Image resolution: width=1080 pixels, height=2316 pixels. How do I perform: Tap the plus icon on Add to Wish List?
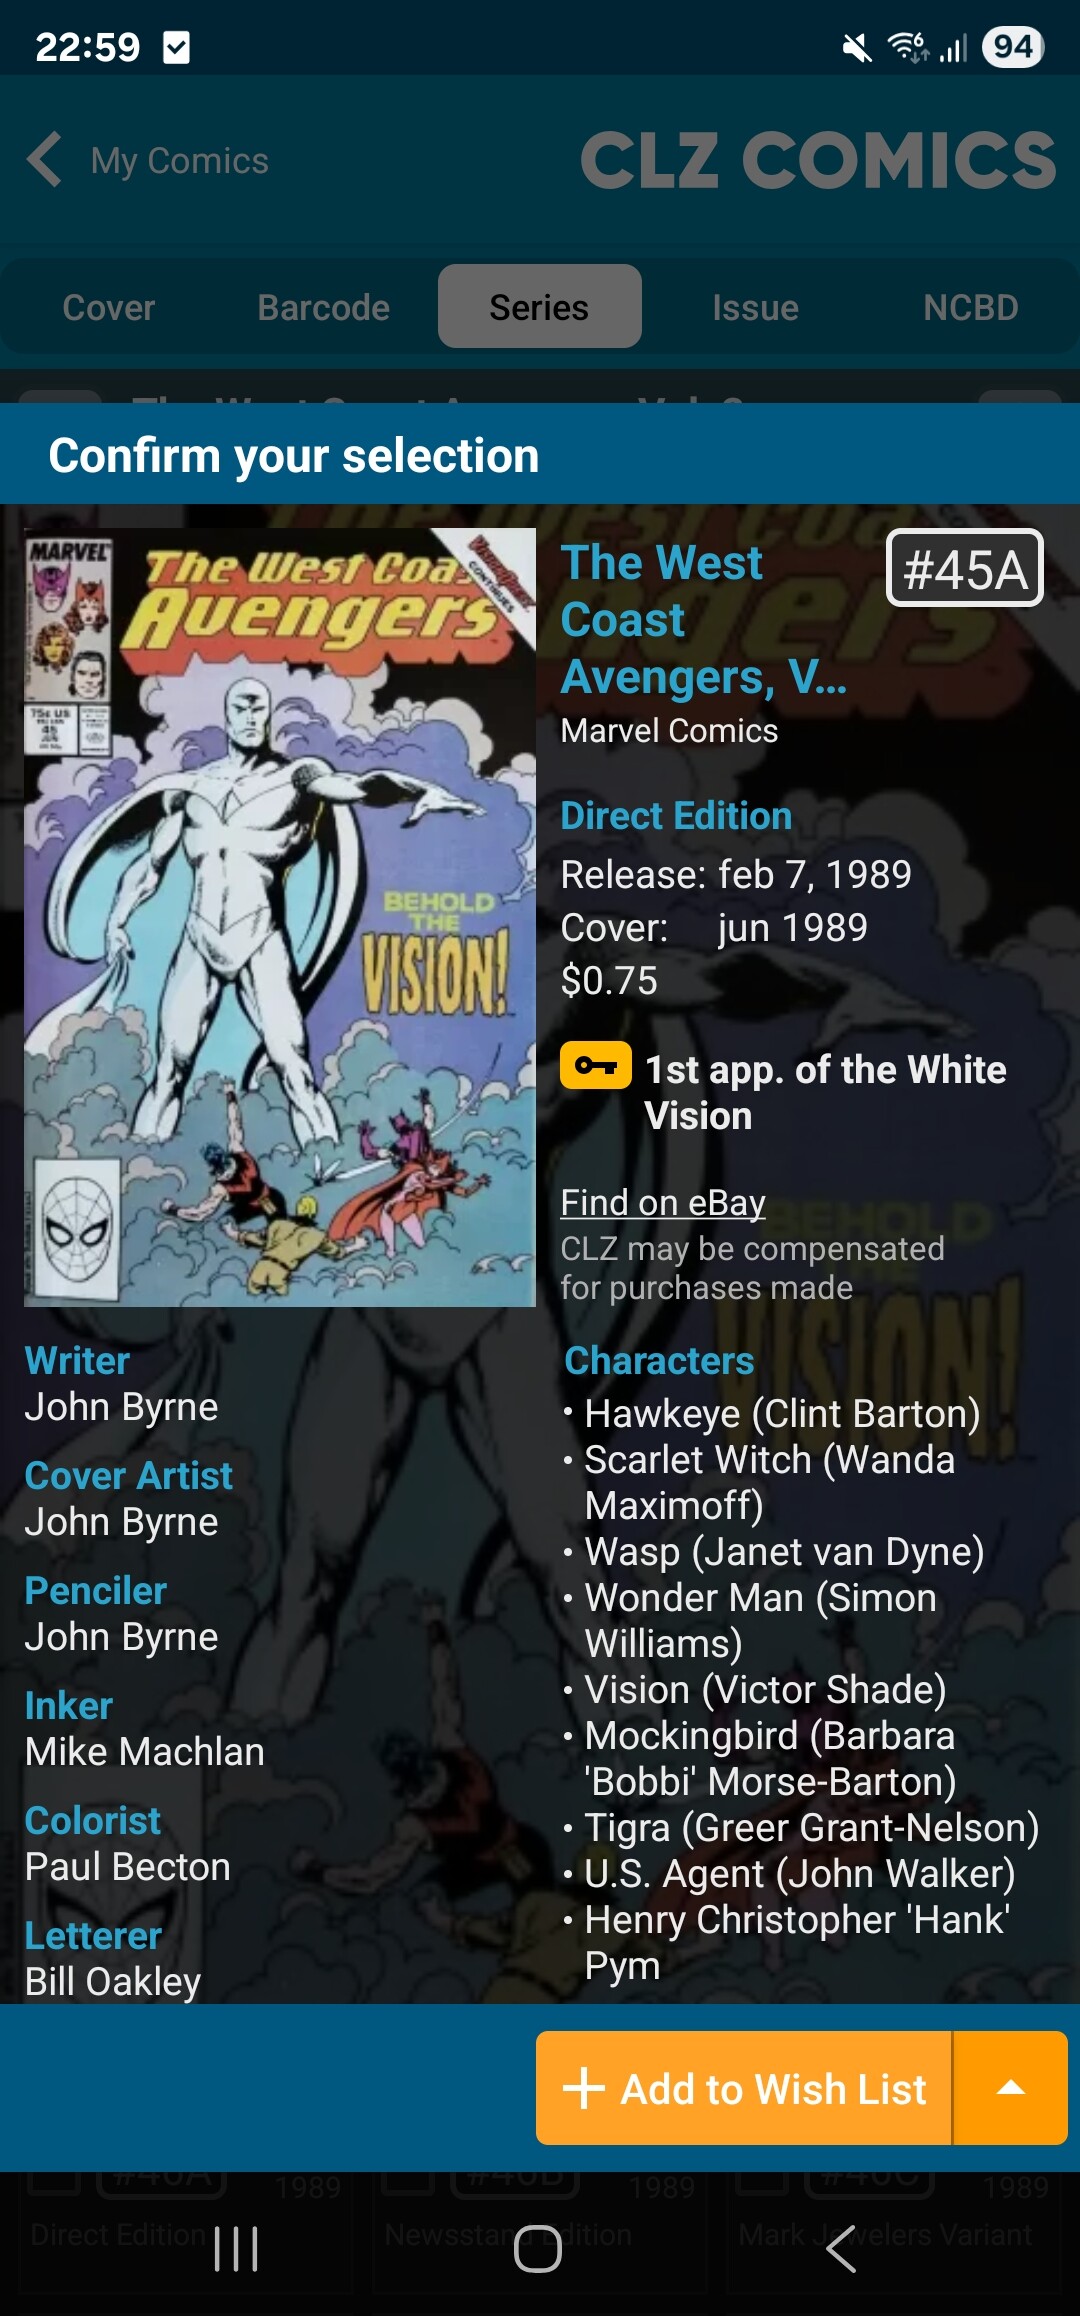tap(584, 2088)
